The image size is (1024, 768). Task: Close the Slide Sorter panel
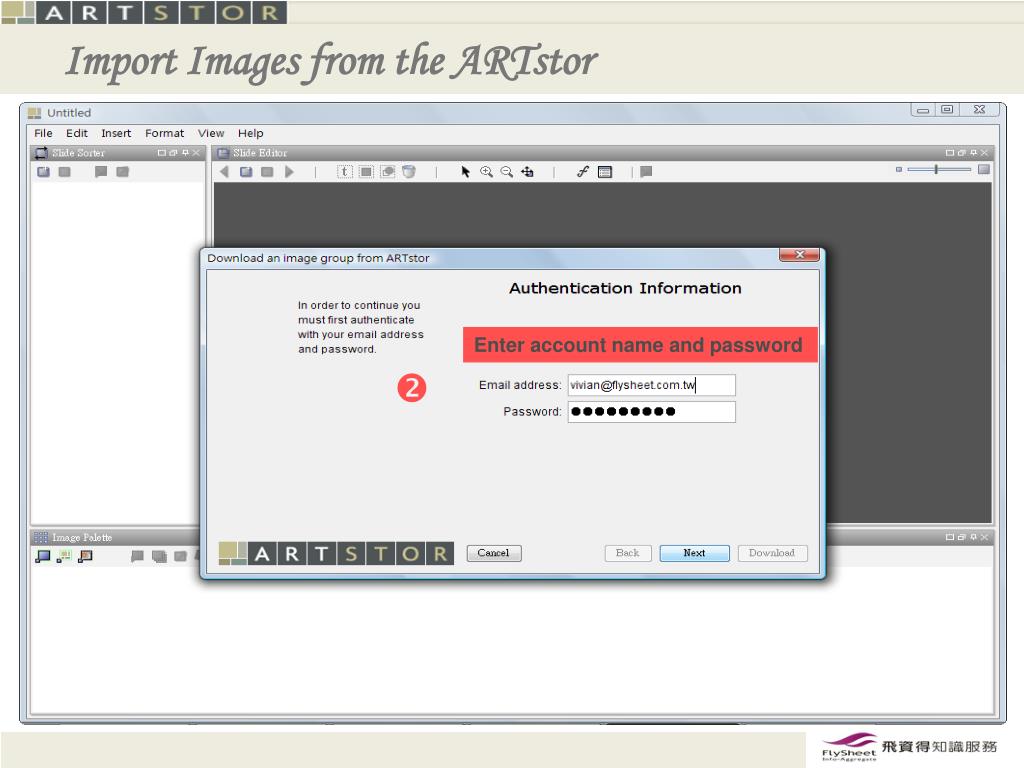point(196,153)
